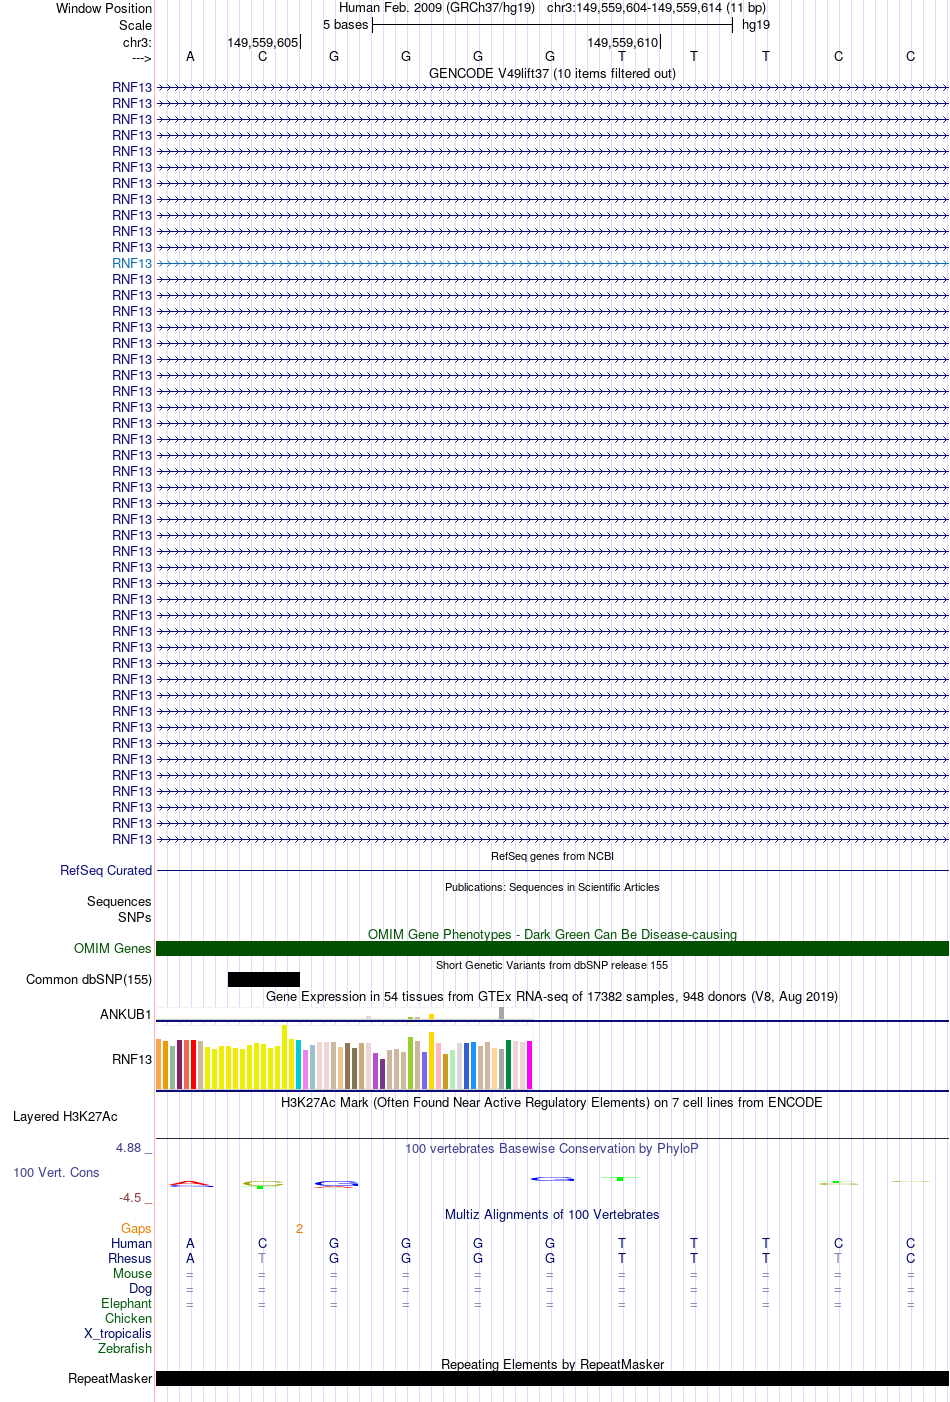Open GENCODE V49lift37 track title

(x=552, y=73)
